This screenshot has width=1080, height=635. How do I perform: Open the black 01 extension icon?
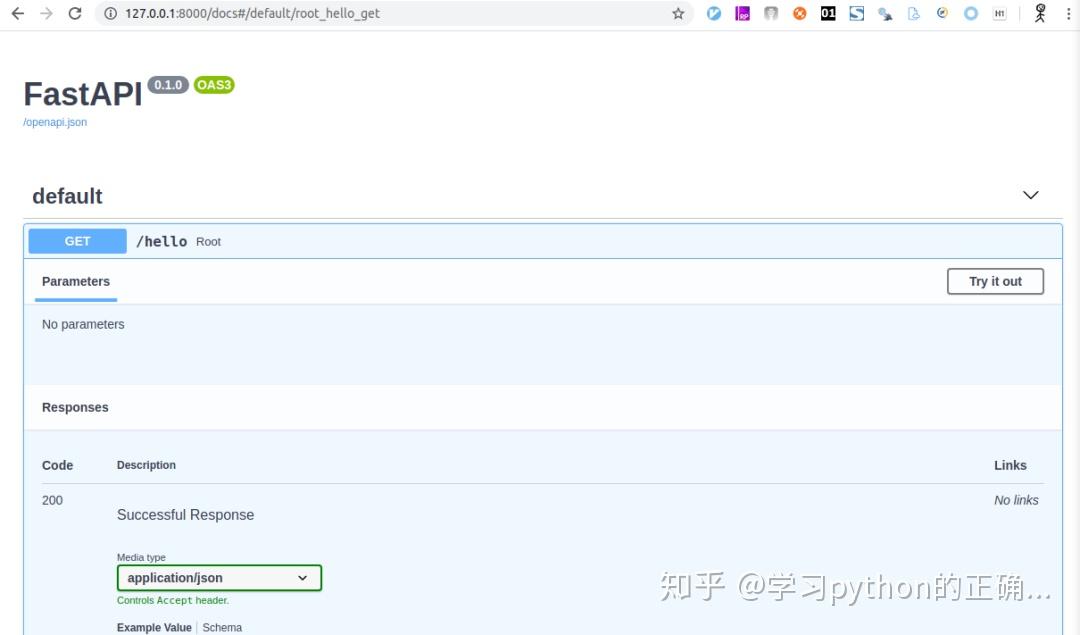coord(828,13)
